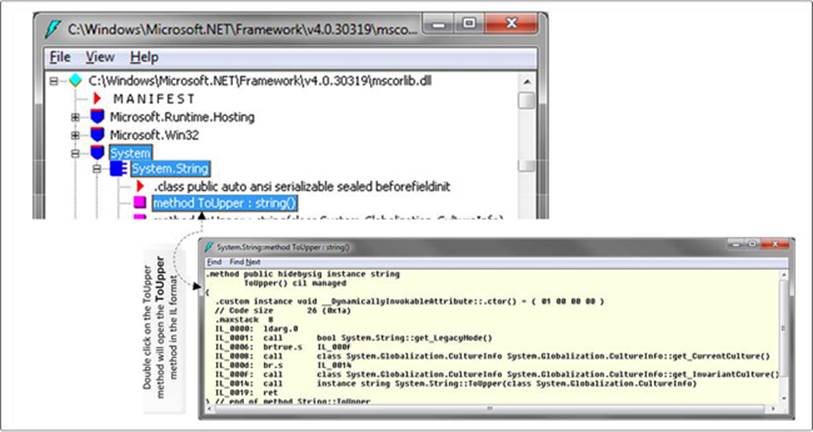Open the File menu in ILDASM

coord(60,57)
